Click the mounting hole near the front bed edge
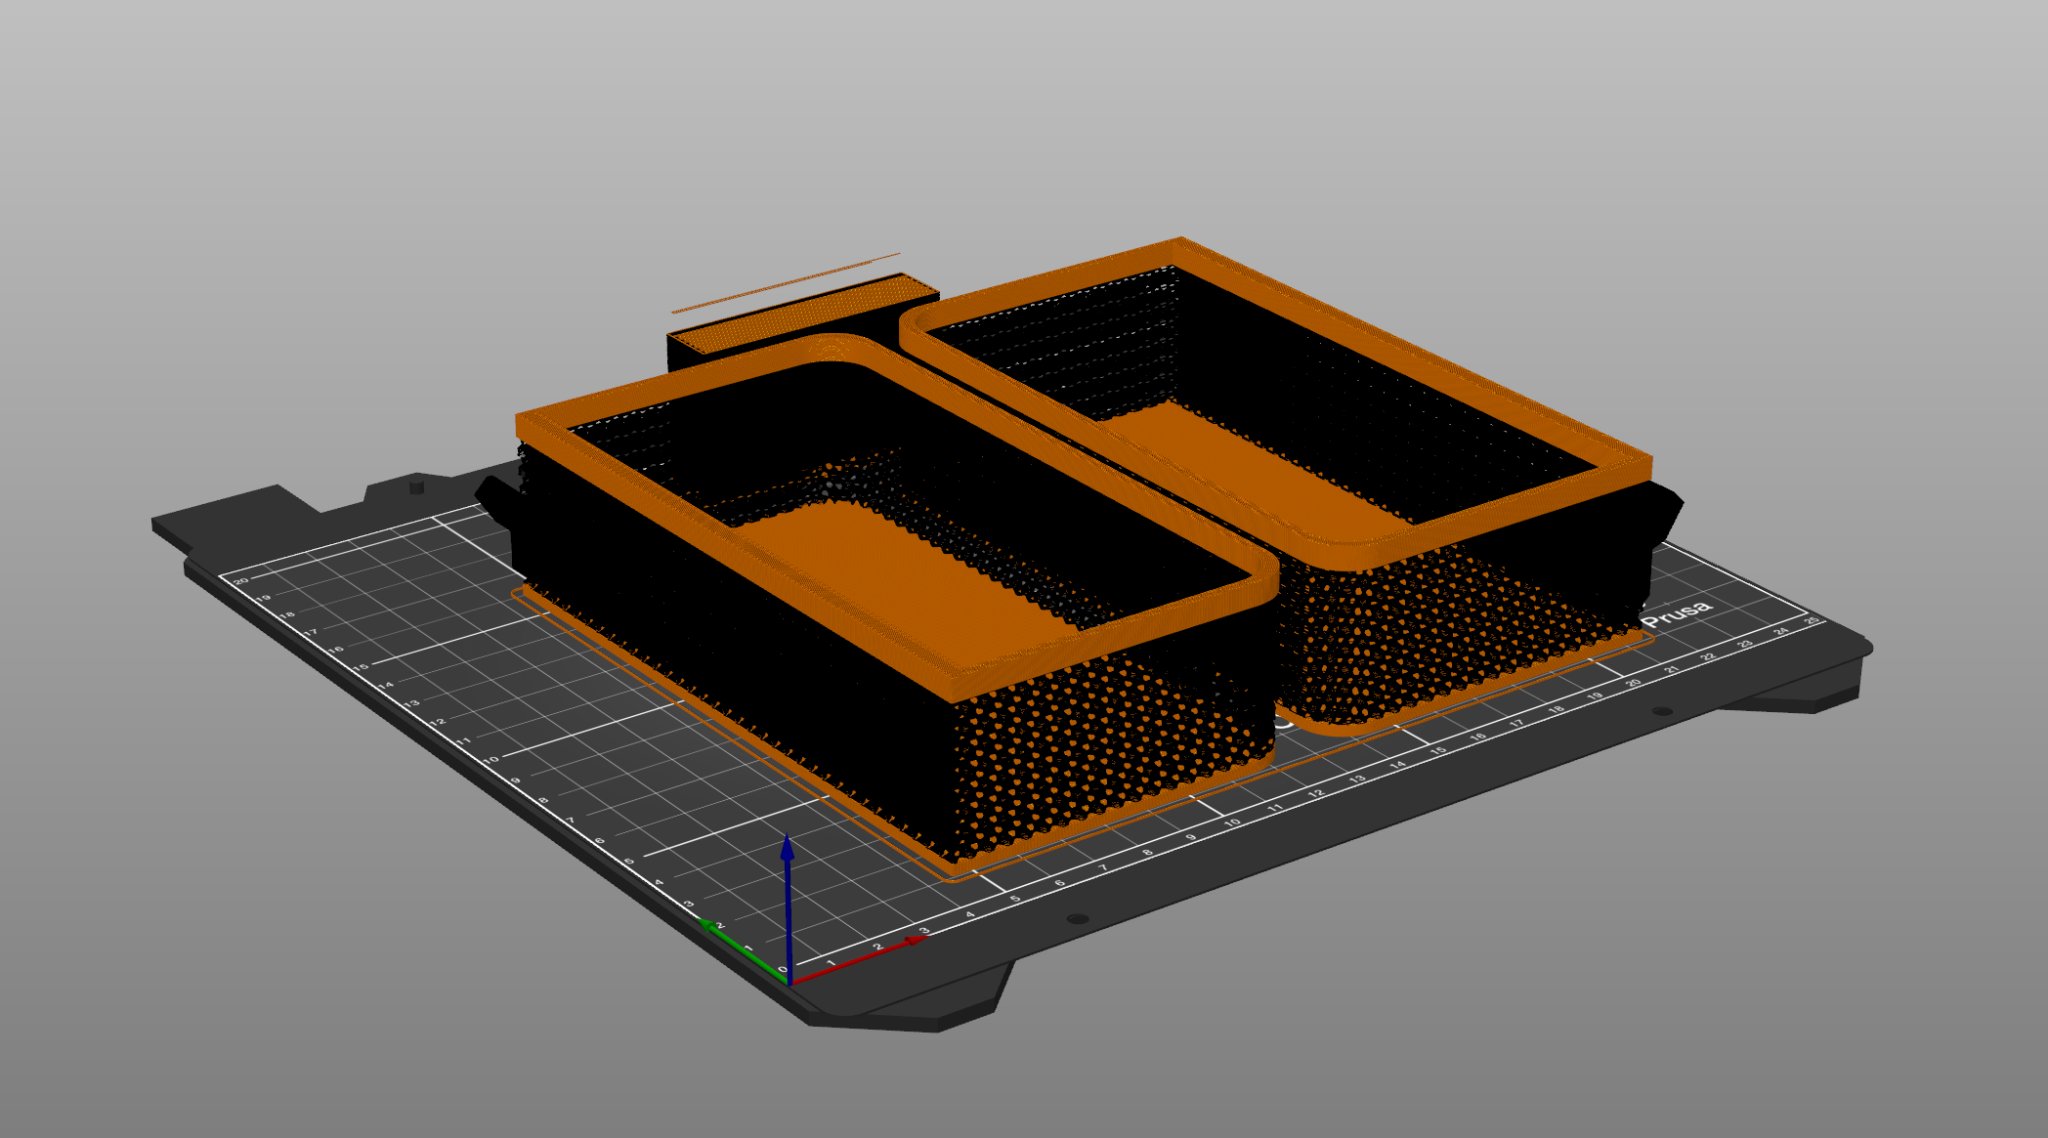The width and height of the screenshot is (2048, 1138). pyautogui.click(x=1077, y=919)
